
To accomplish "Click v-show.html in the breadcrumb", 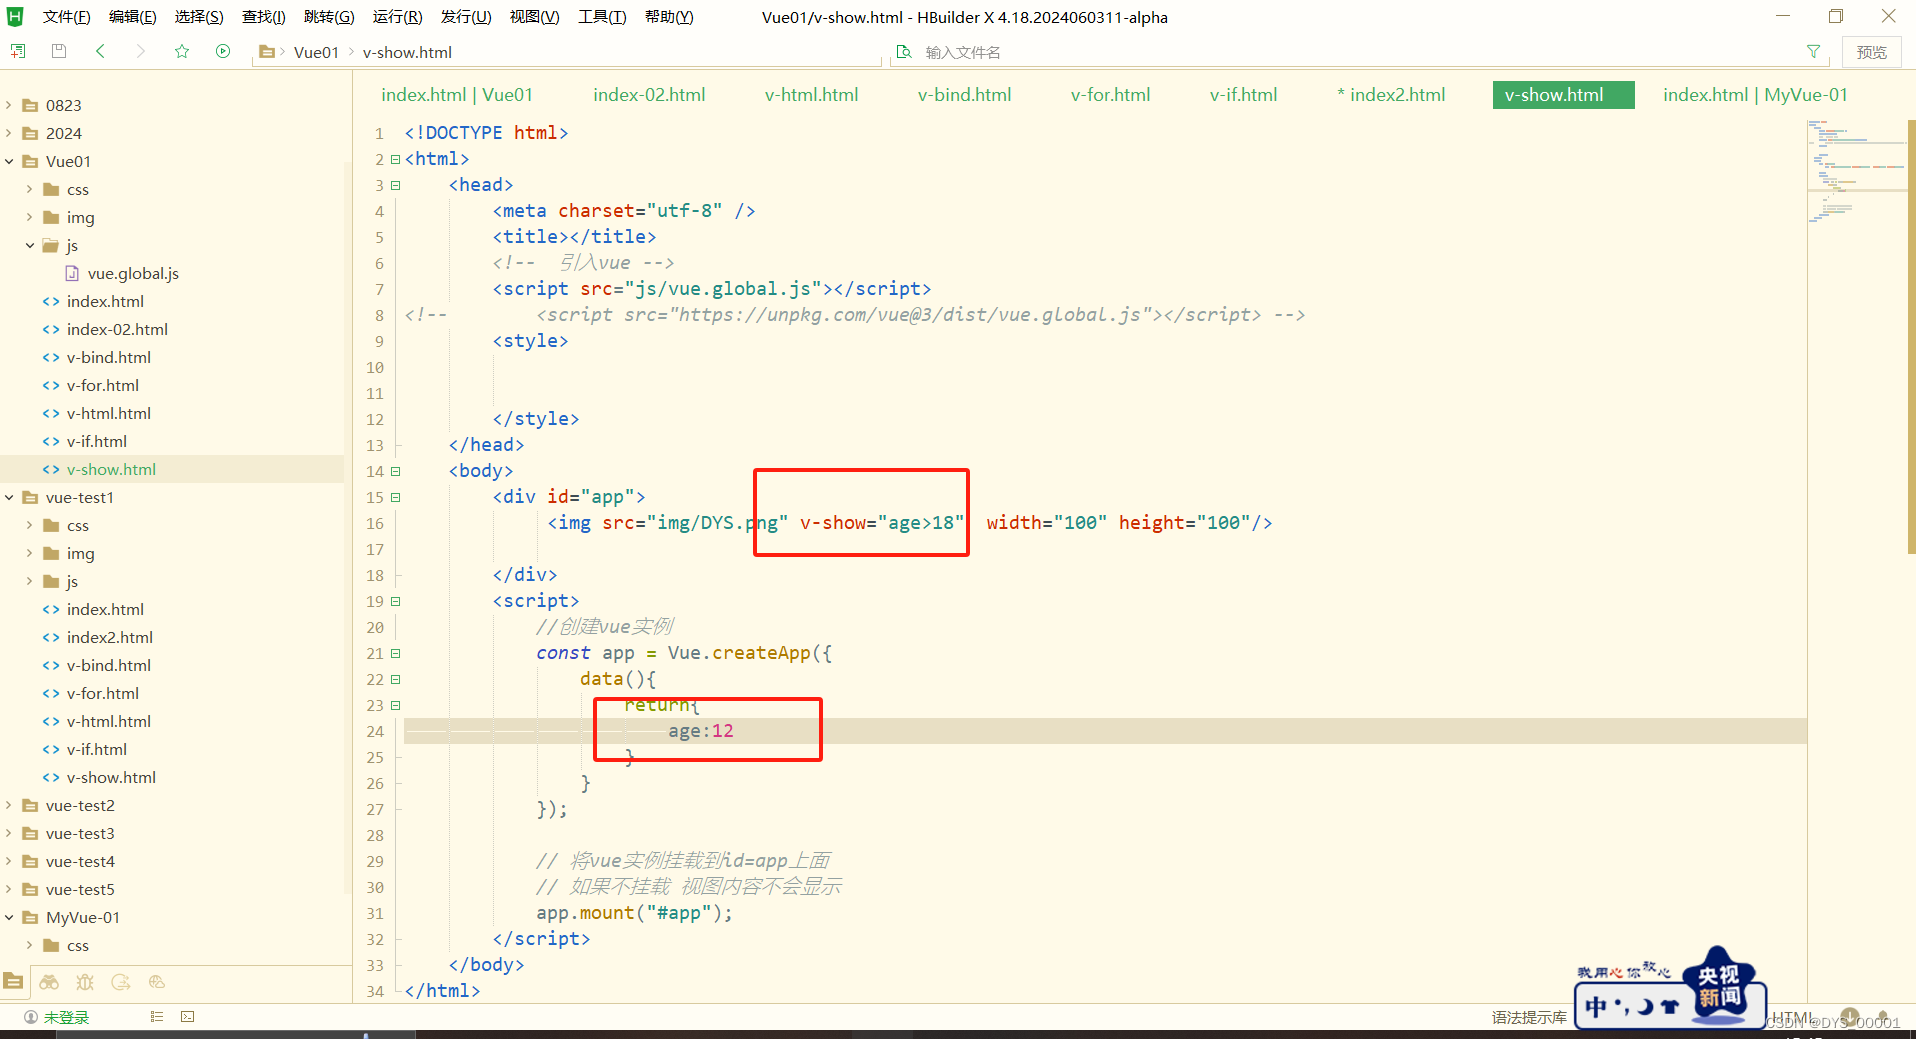I will pyautogui.click(x=407, y=52).
